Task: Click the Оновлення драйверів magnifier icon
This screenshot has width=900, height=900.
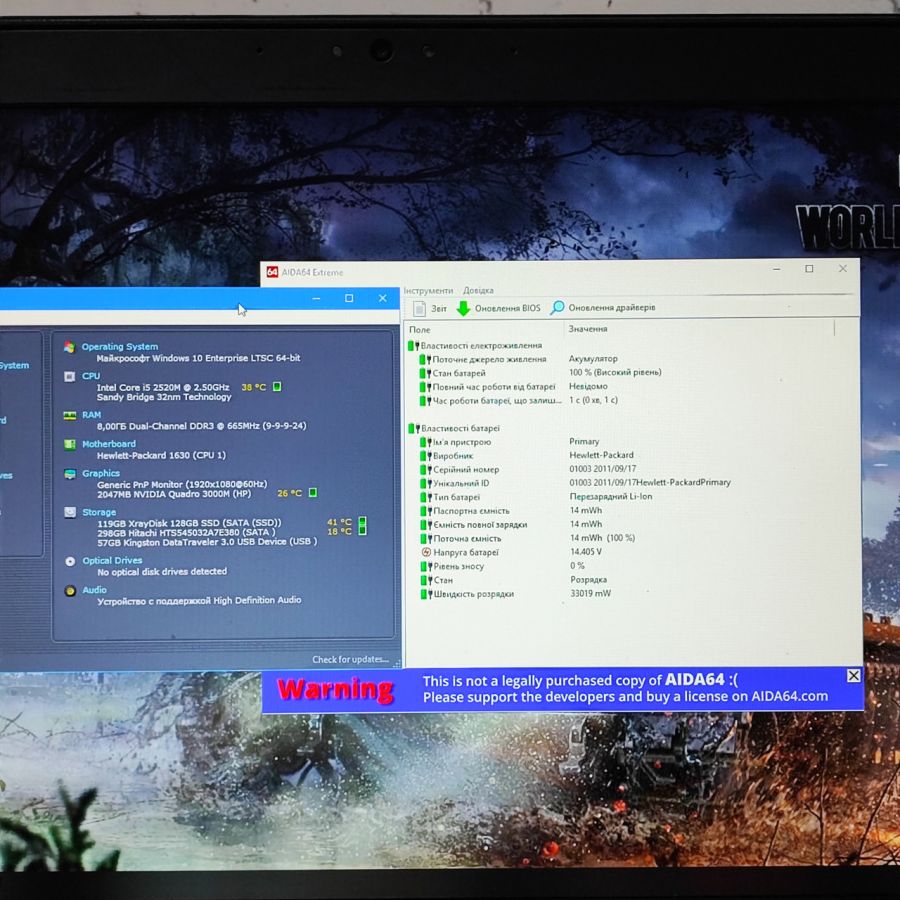Action: 557,308
